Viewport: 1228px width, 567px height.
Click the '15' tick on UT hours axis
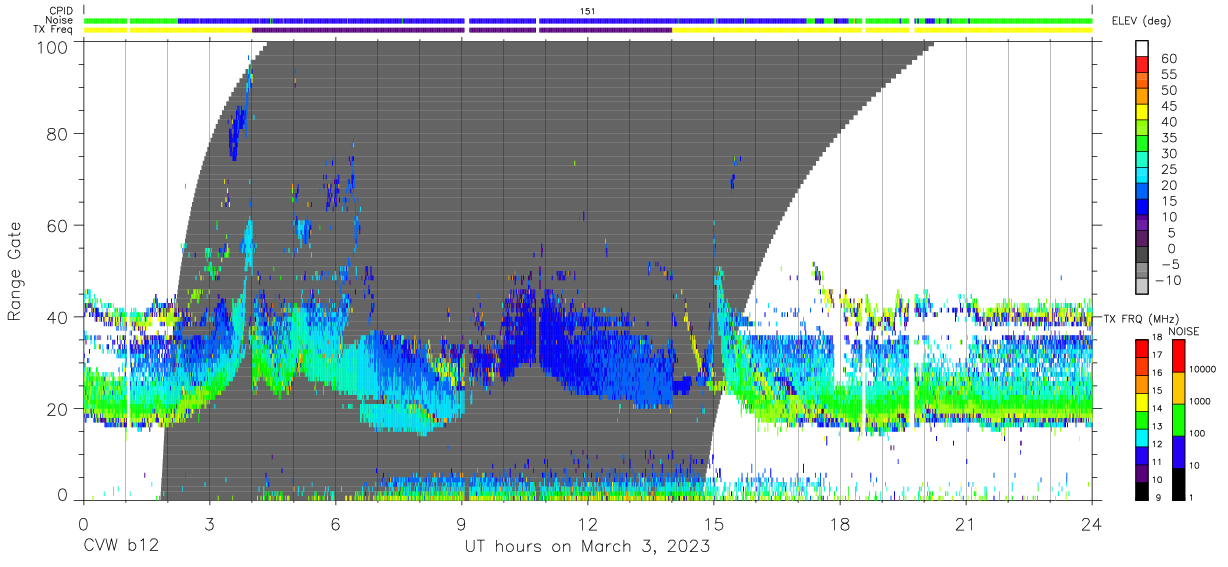(714, 522)
